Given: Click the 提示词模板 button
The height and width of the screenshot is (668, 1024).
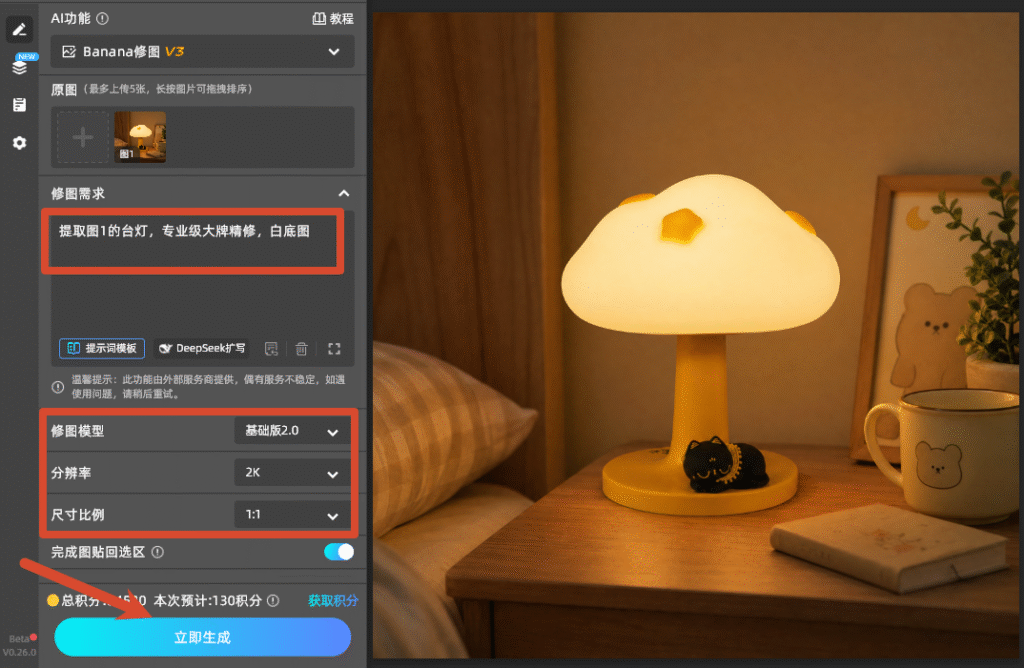Looking at the screenshot, I should click(102, 349).
